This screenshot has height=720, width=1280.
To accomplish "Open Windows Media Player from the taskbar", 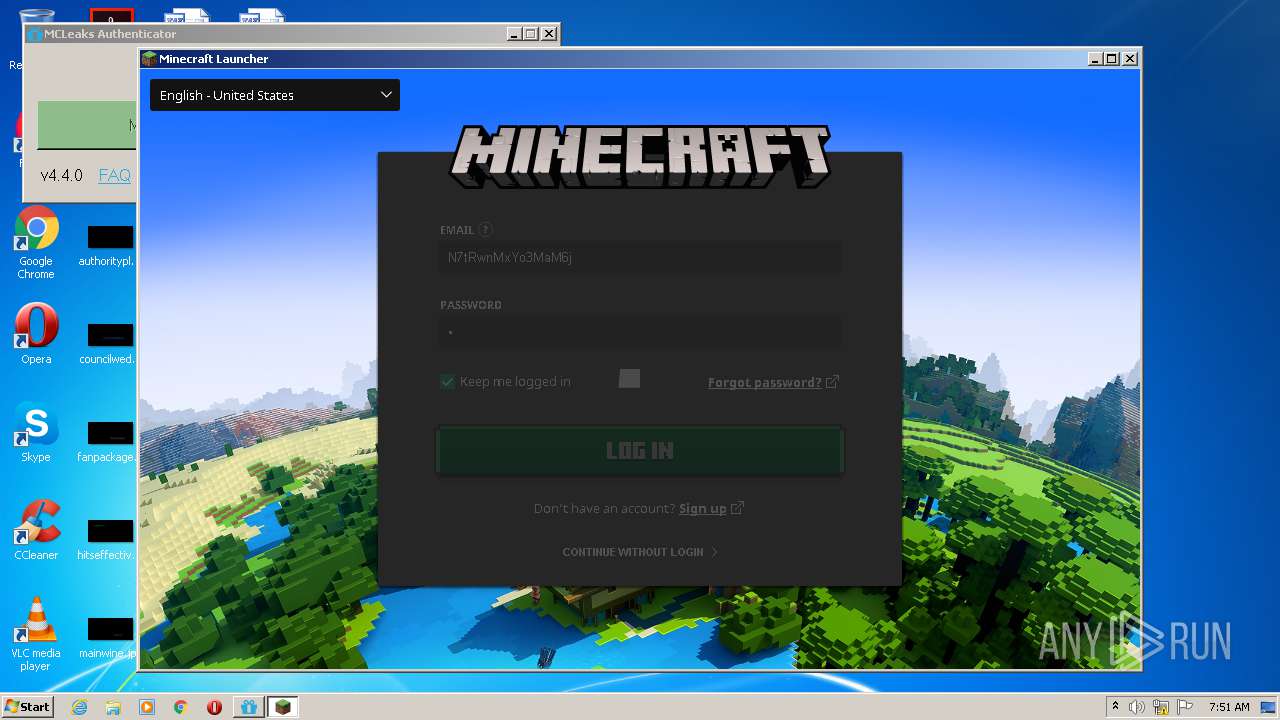I will pyautogui.click(x=147, y=707).
